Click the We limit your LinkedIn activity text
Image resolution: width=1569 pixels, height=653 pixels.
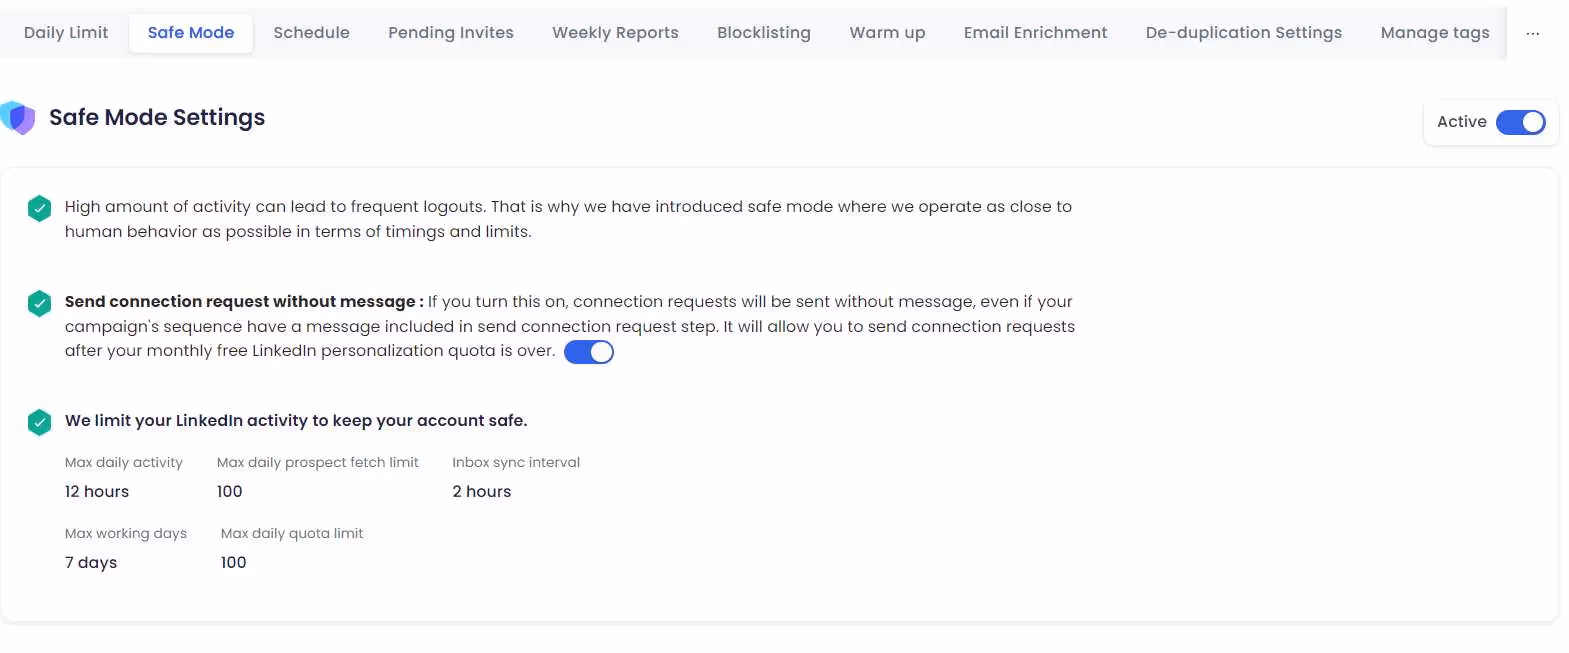(x=296, y=420)
